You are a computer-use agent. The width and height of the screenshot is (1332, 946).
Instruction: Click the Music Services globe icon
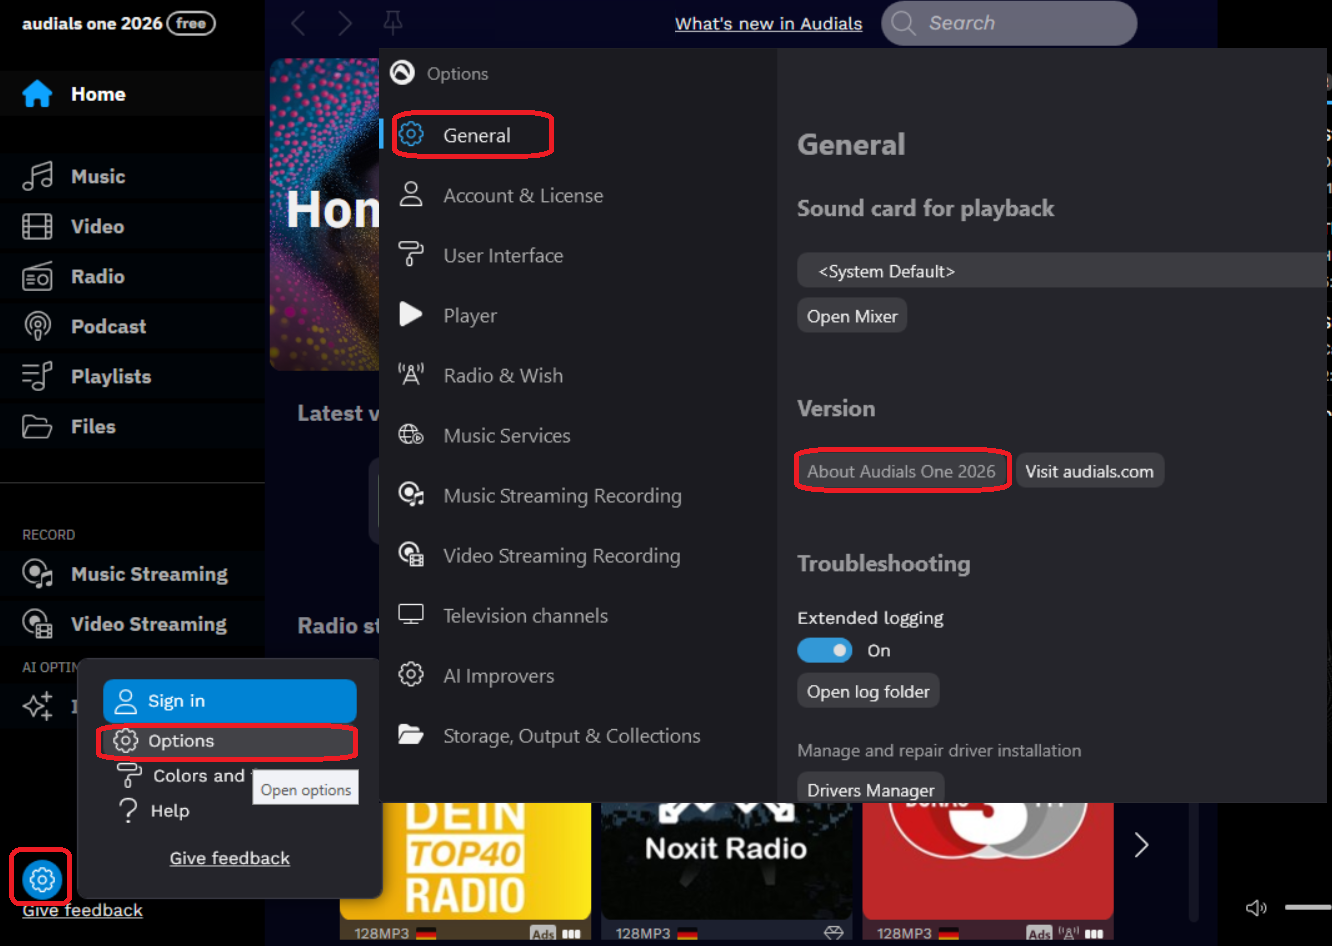(411, 435)
